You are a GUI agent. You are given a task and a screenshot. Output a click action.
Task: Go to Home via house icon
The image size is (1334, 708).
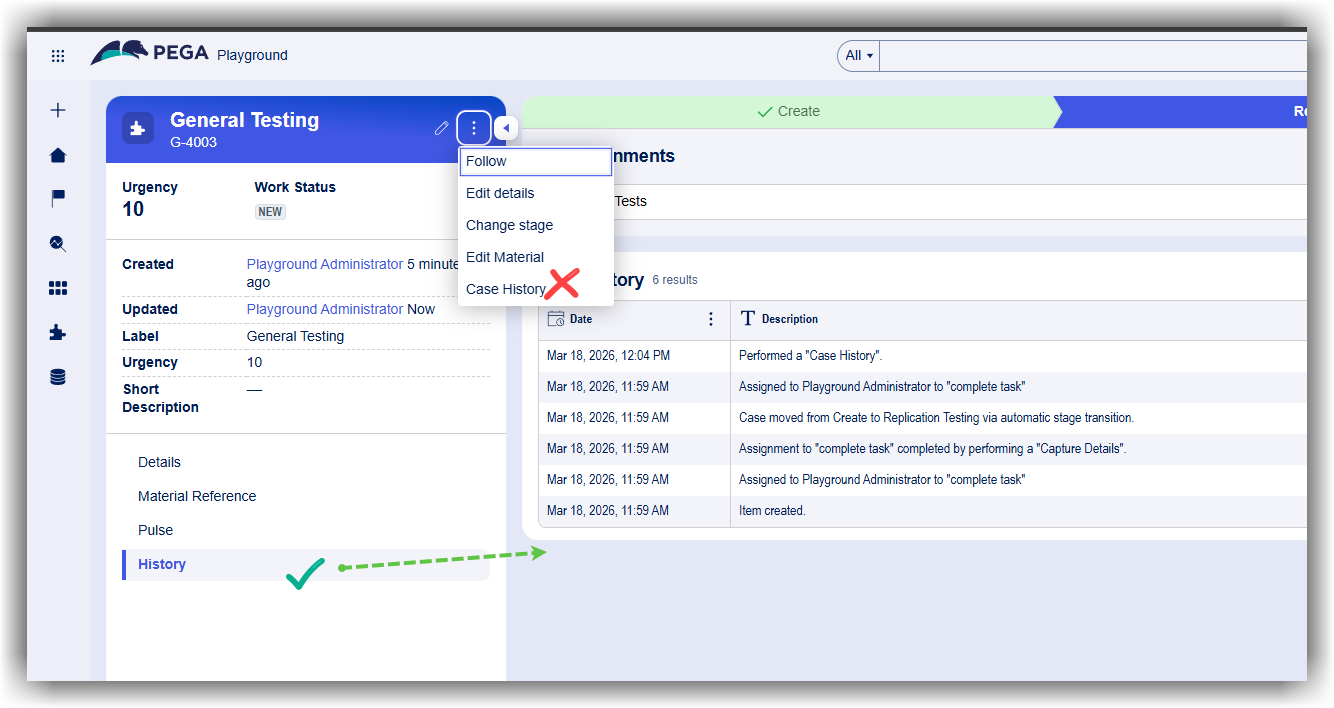tap(58, 155)
